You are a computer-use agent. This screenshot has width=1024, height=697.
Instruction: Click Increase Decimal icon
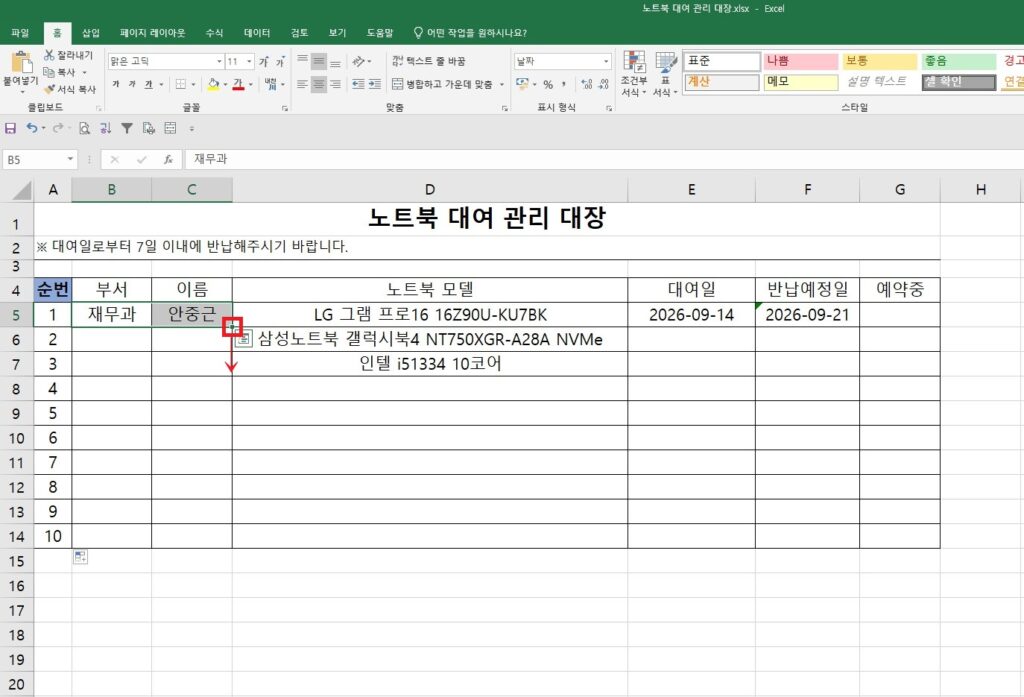tap(586, 84)
